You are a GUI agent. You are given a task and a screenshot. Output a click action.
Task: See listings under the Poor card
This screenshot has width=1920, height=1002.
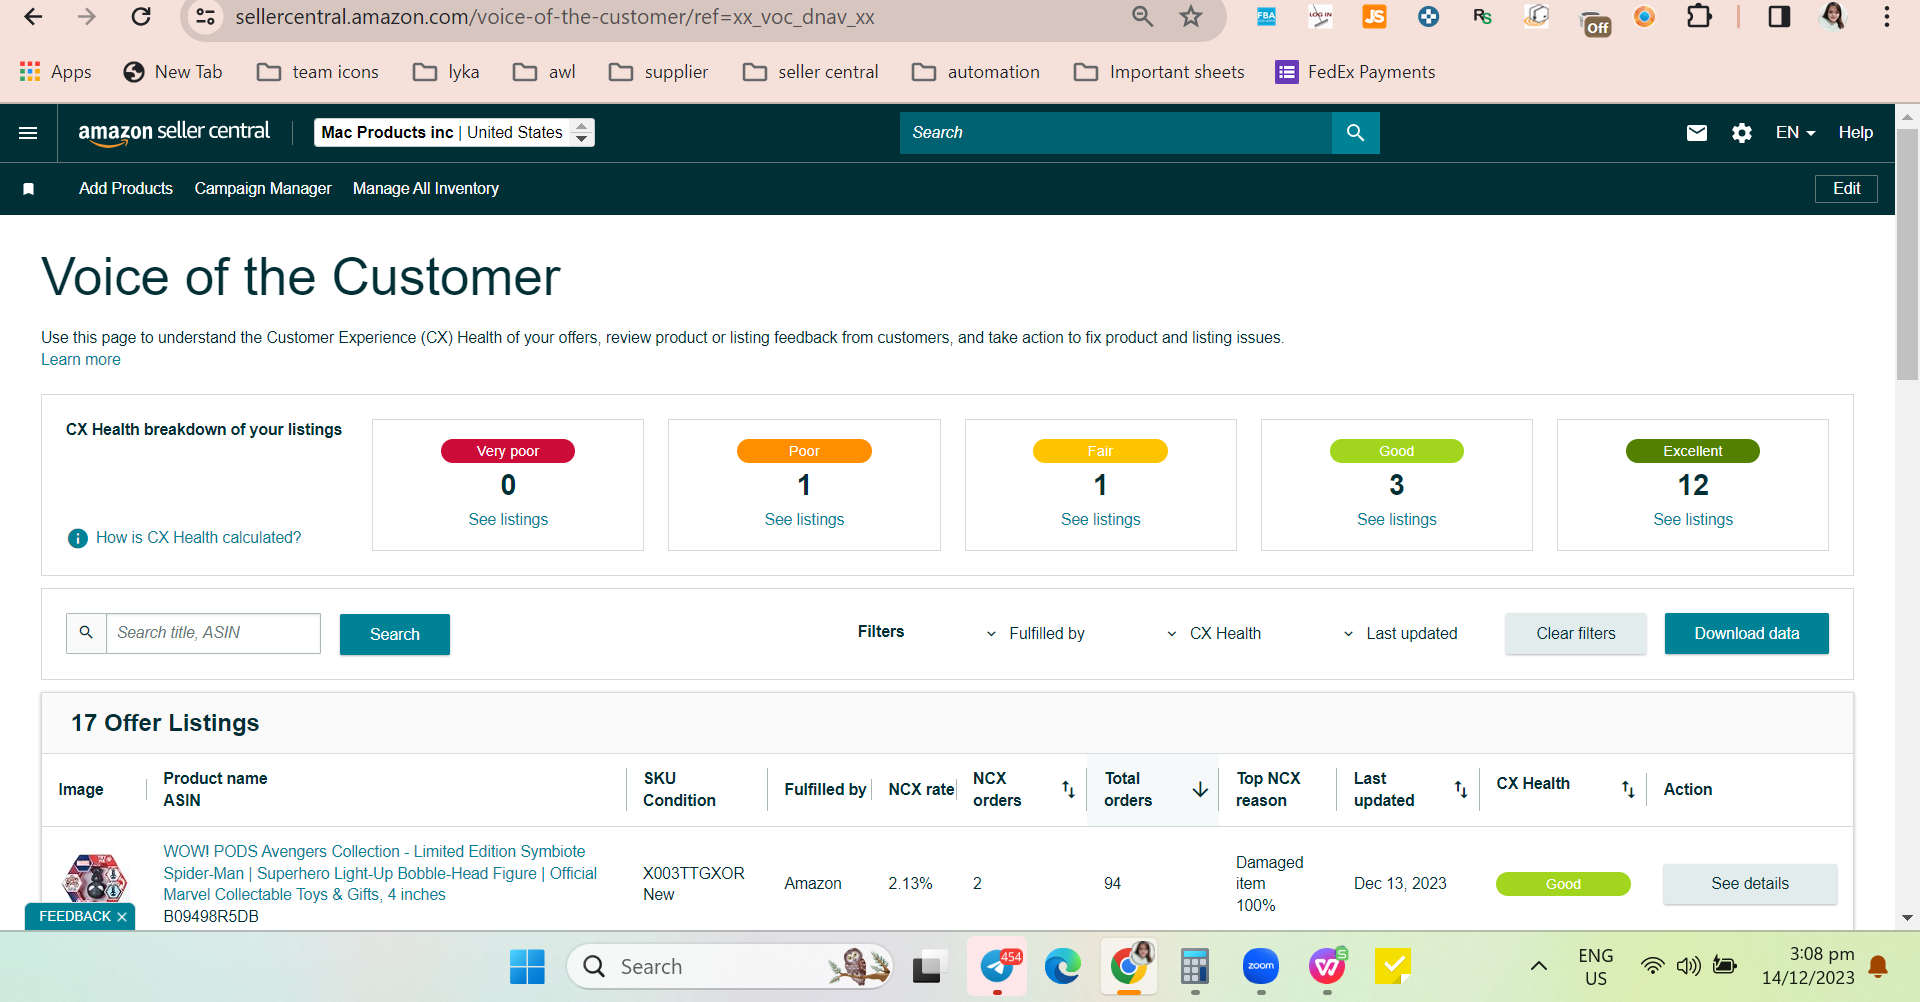click(804, 520)
